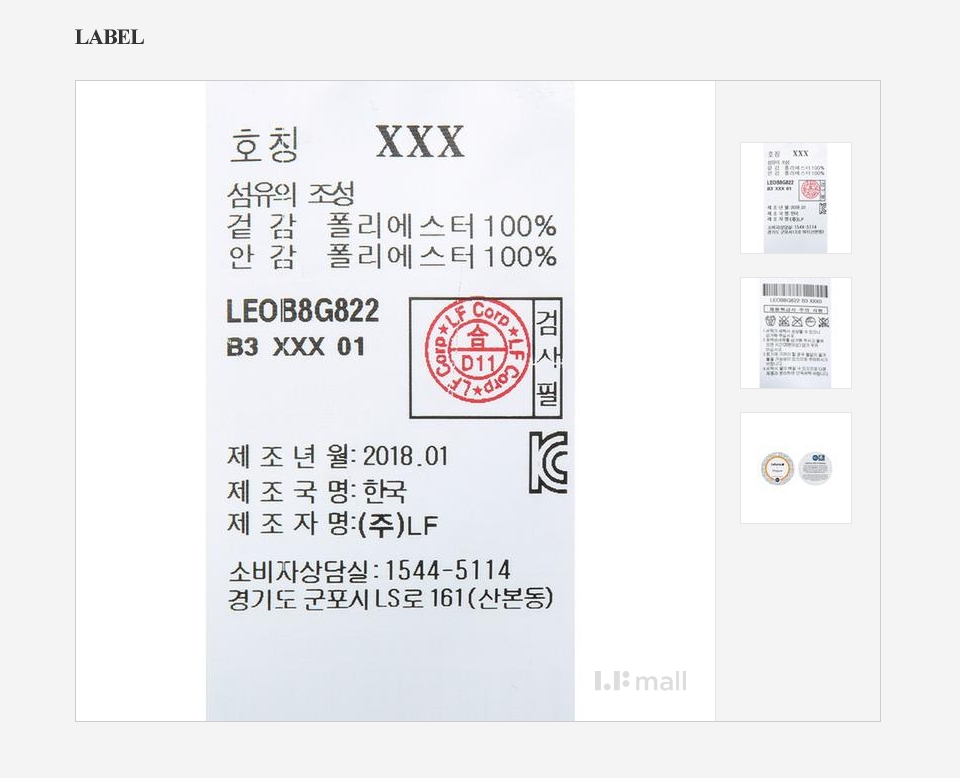Click the manufacturer name (주)LF text
Screen dimensions: 960x778
(398, 525)
